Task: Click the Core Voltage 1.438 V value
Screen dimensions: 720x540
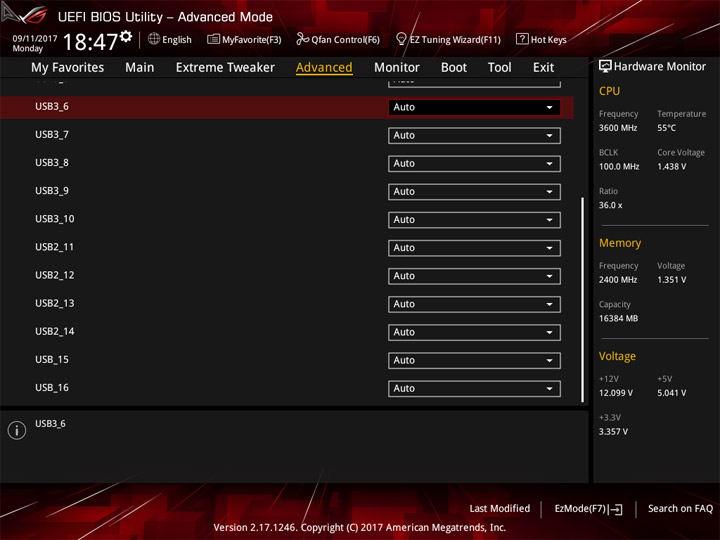Action: [x=671, y=167]
